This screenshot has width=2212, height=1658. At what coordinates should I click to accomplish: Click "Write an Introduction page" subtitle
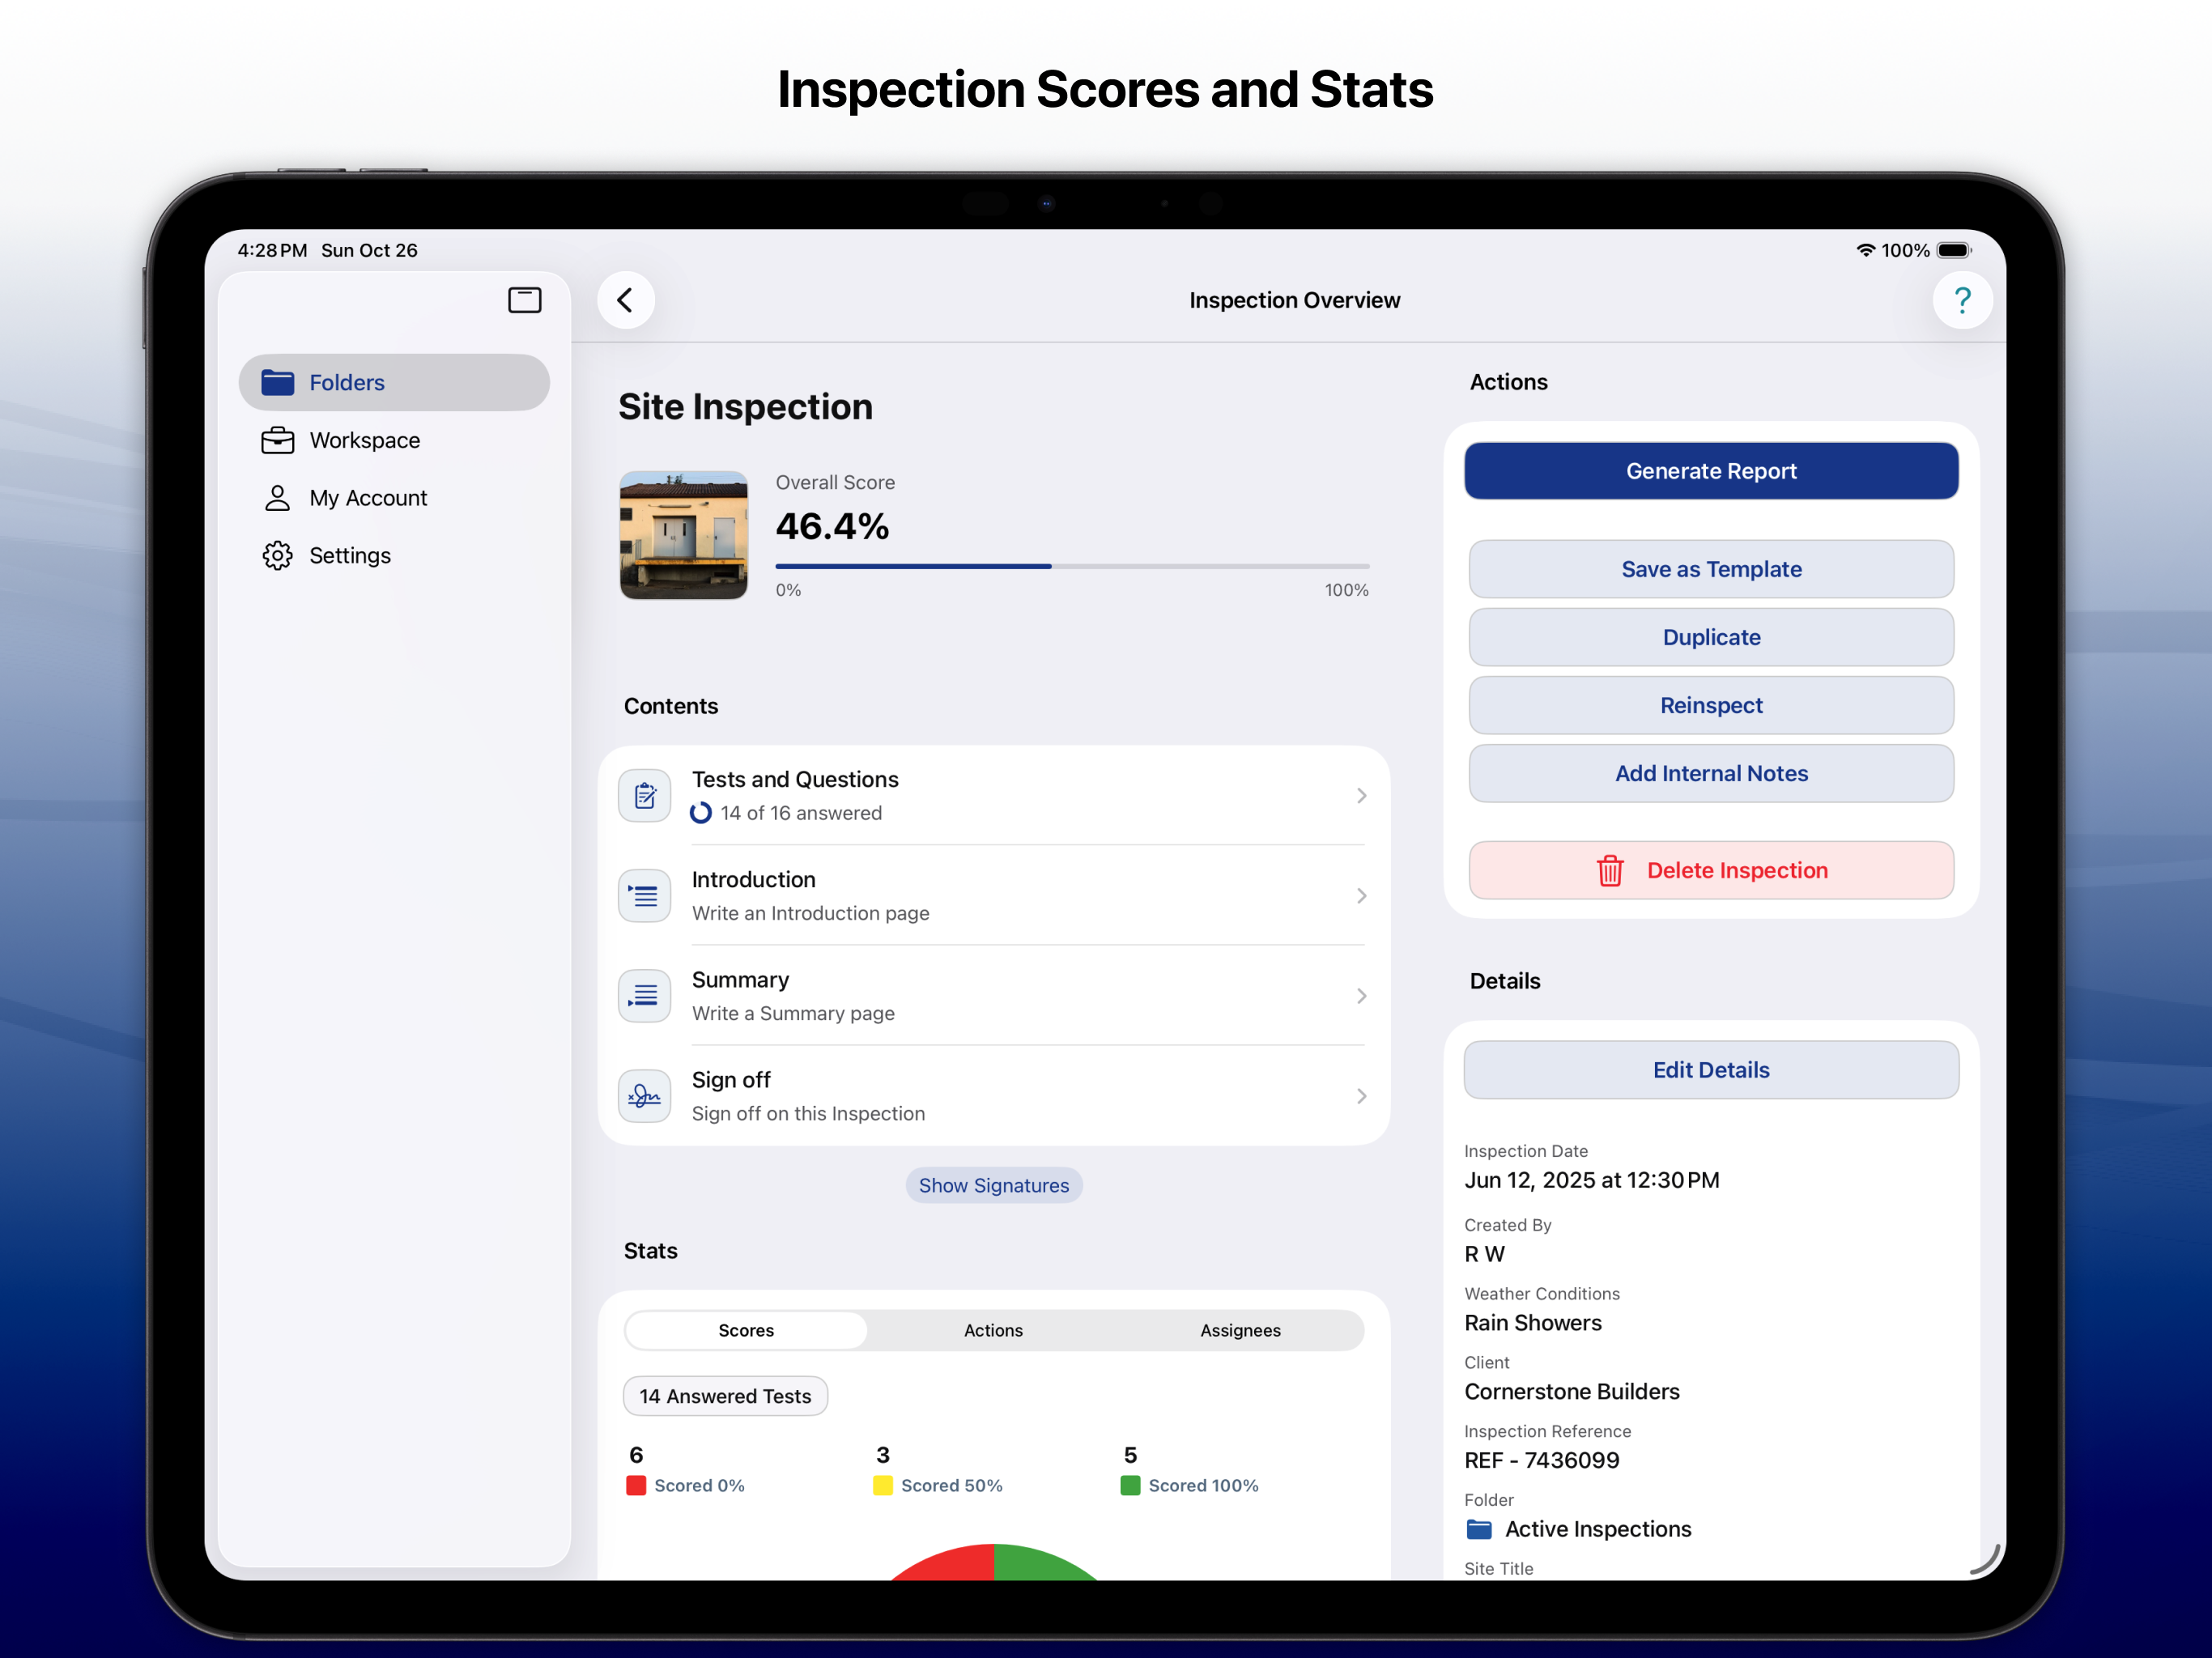810,913
